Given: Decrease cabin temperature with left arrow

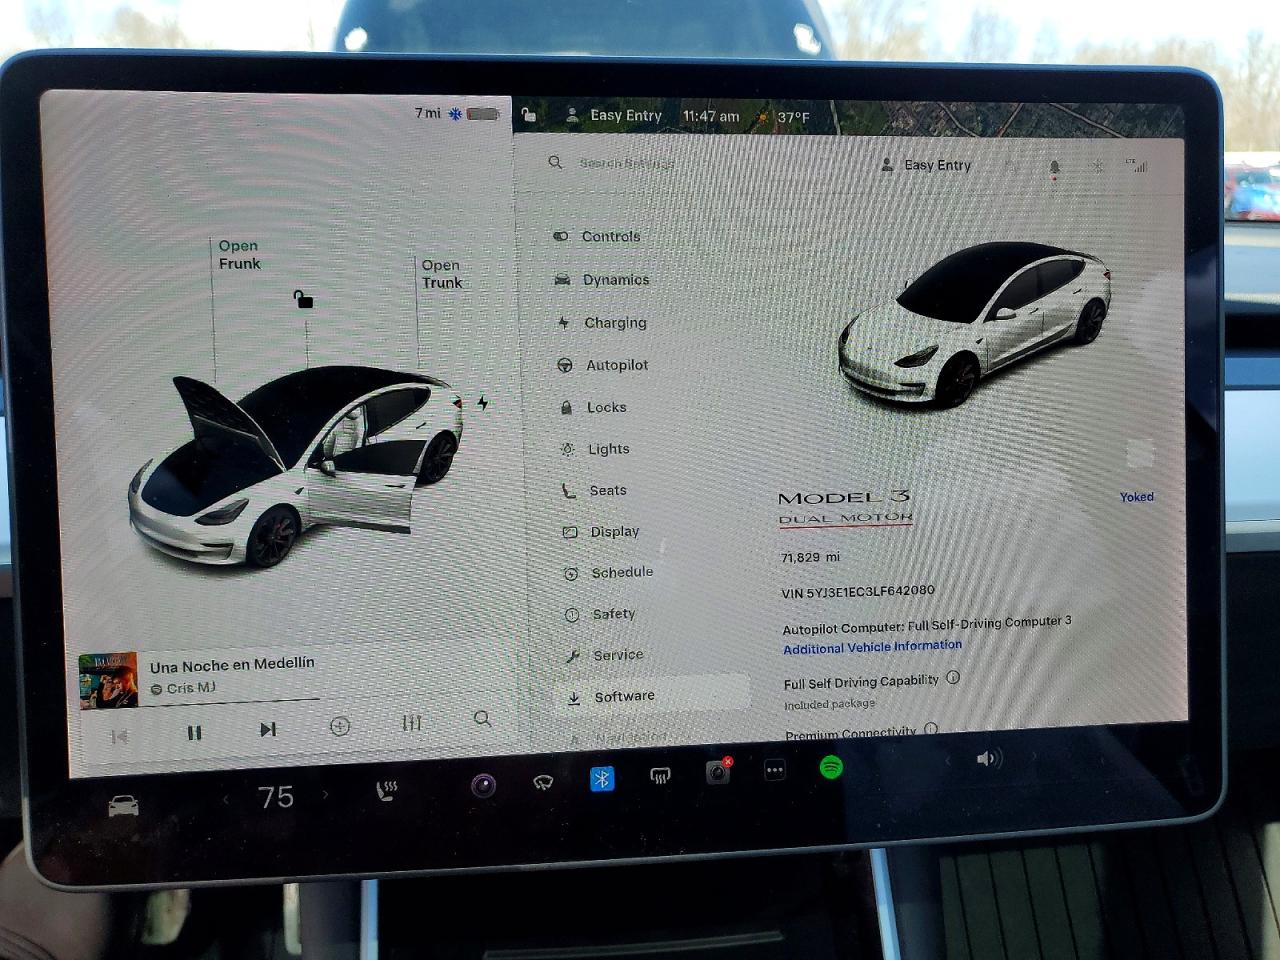Looking at the screenshot, I should (x=226, y=799).
